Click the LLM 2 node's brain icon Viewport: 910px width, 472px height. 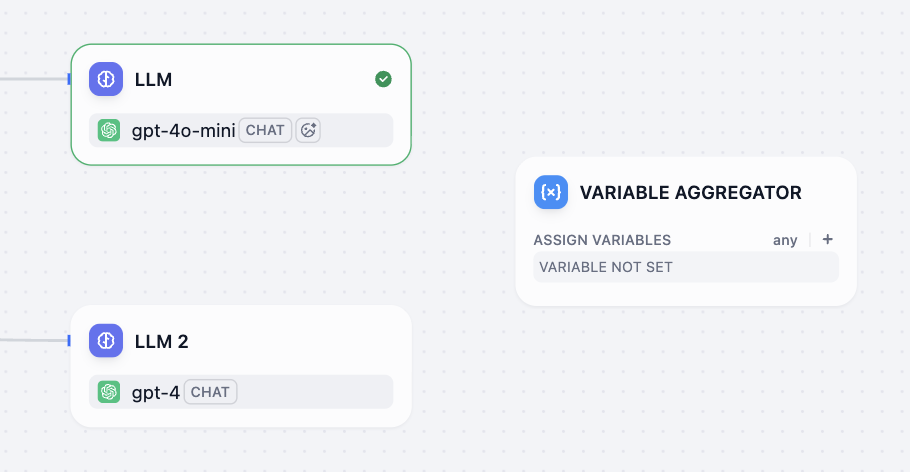pos(106,341)
